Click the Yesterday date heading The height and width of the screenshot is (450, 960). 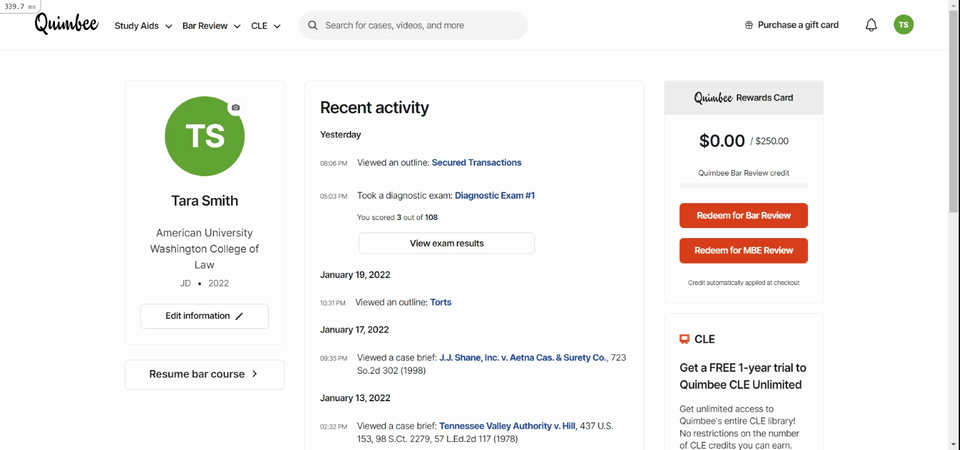[340, 135]
